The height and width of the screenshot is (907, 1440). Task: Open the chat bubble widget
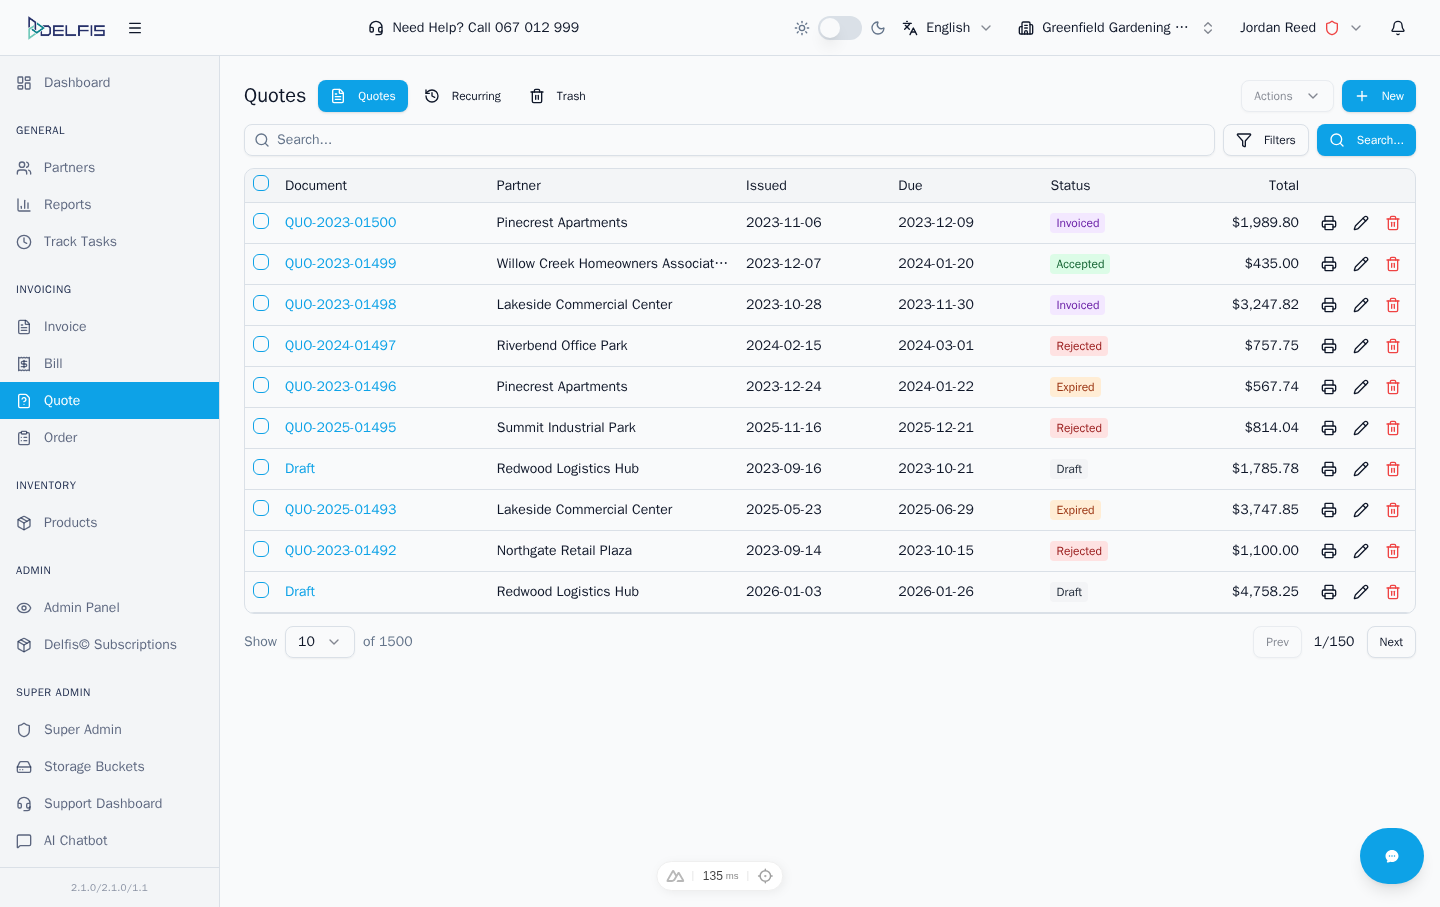[x=1390, y=855]
